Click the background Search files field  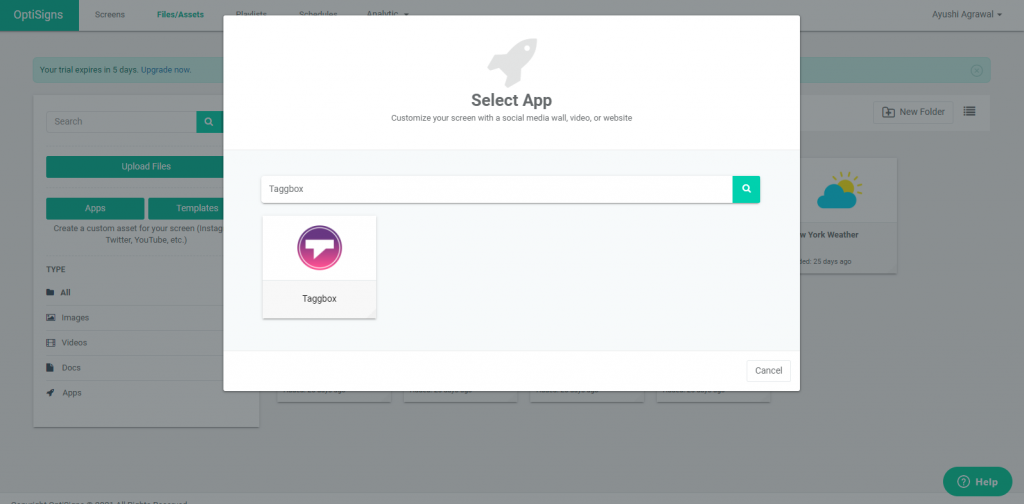121,121
